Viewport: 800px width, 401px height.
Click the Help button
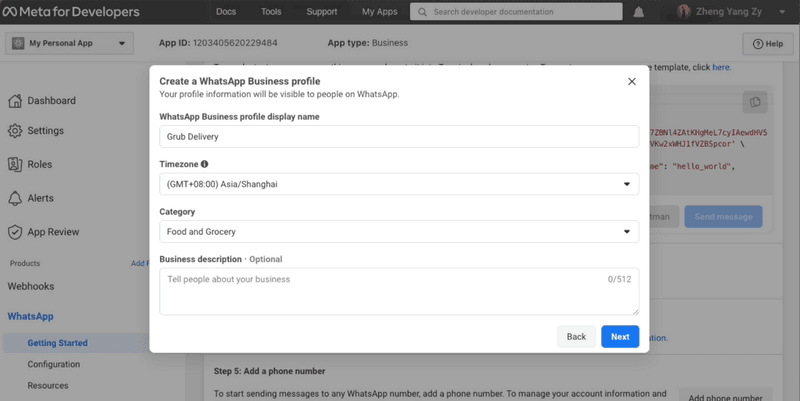coord(768,44)
